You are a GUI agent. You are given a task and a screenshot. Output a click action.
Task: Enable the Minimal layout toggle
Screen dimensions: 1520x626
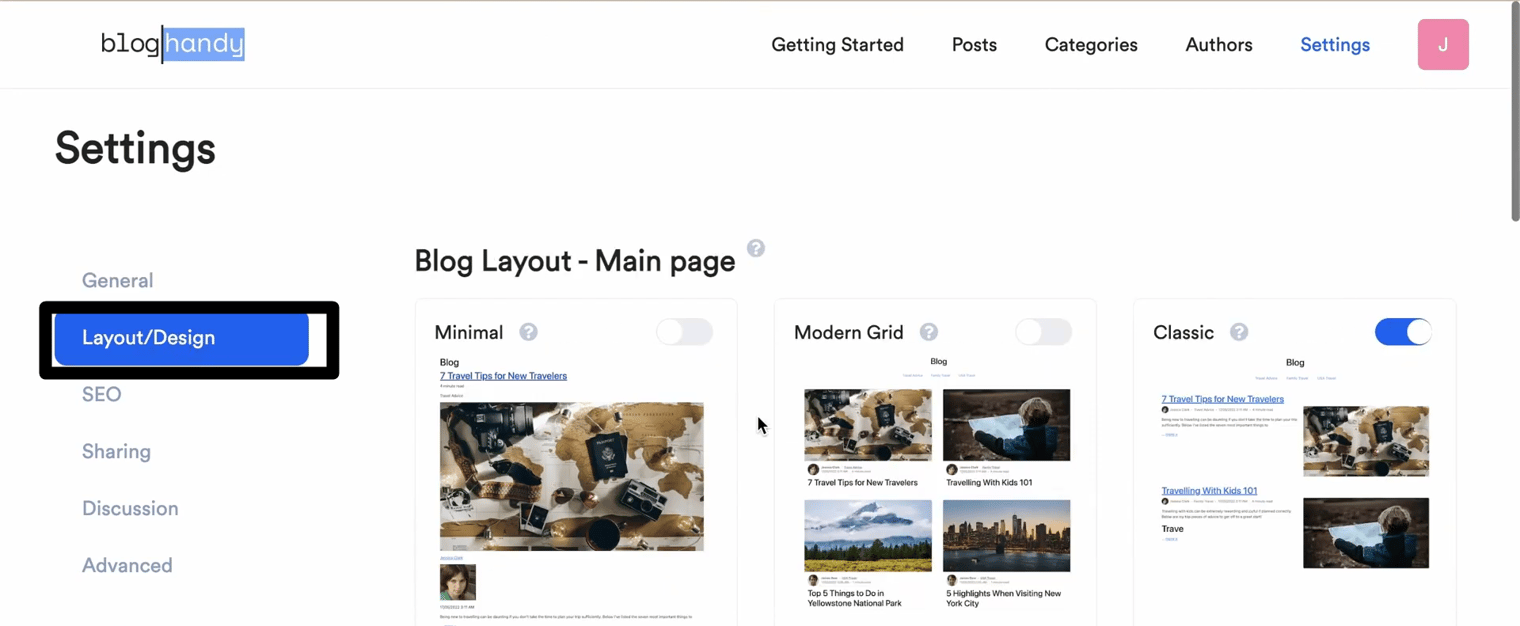[x=684, y=332]
